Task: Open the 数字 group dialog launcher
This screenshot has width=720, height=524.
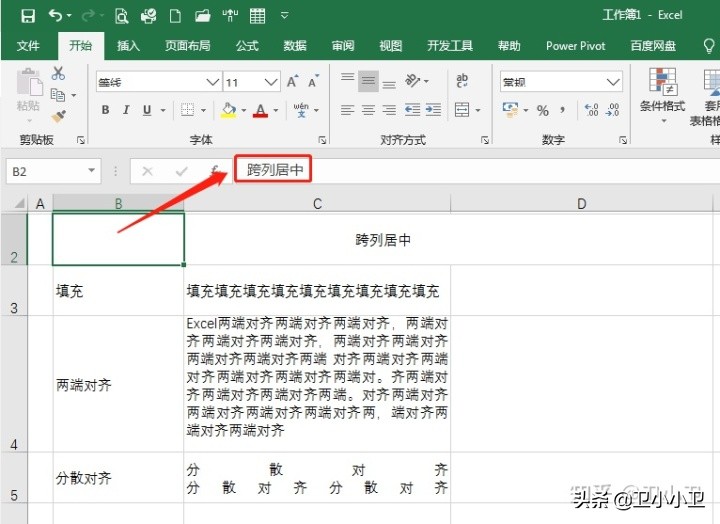Action: pyautogui.click(x=623, y=140)
